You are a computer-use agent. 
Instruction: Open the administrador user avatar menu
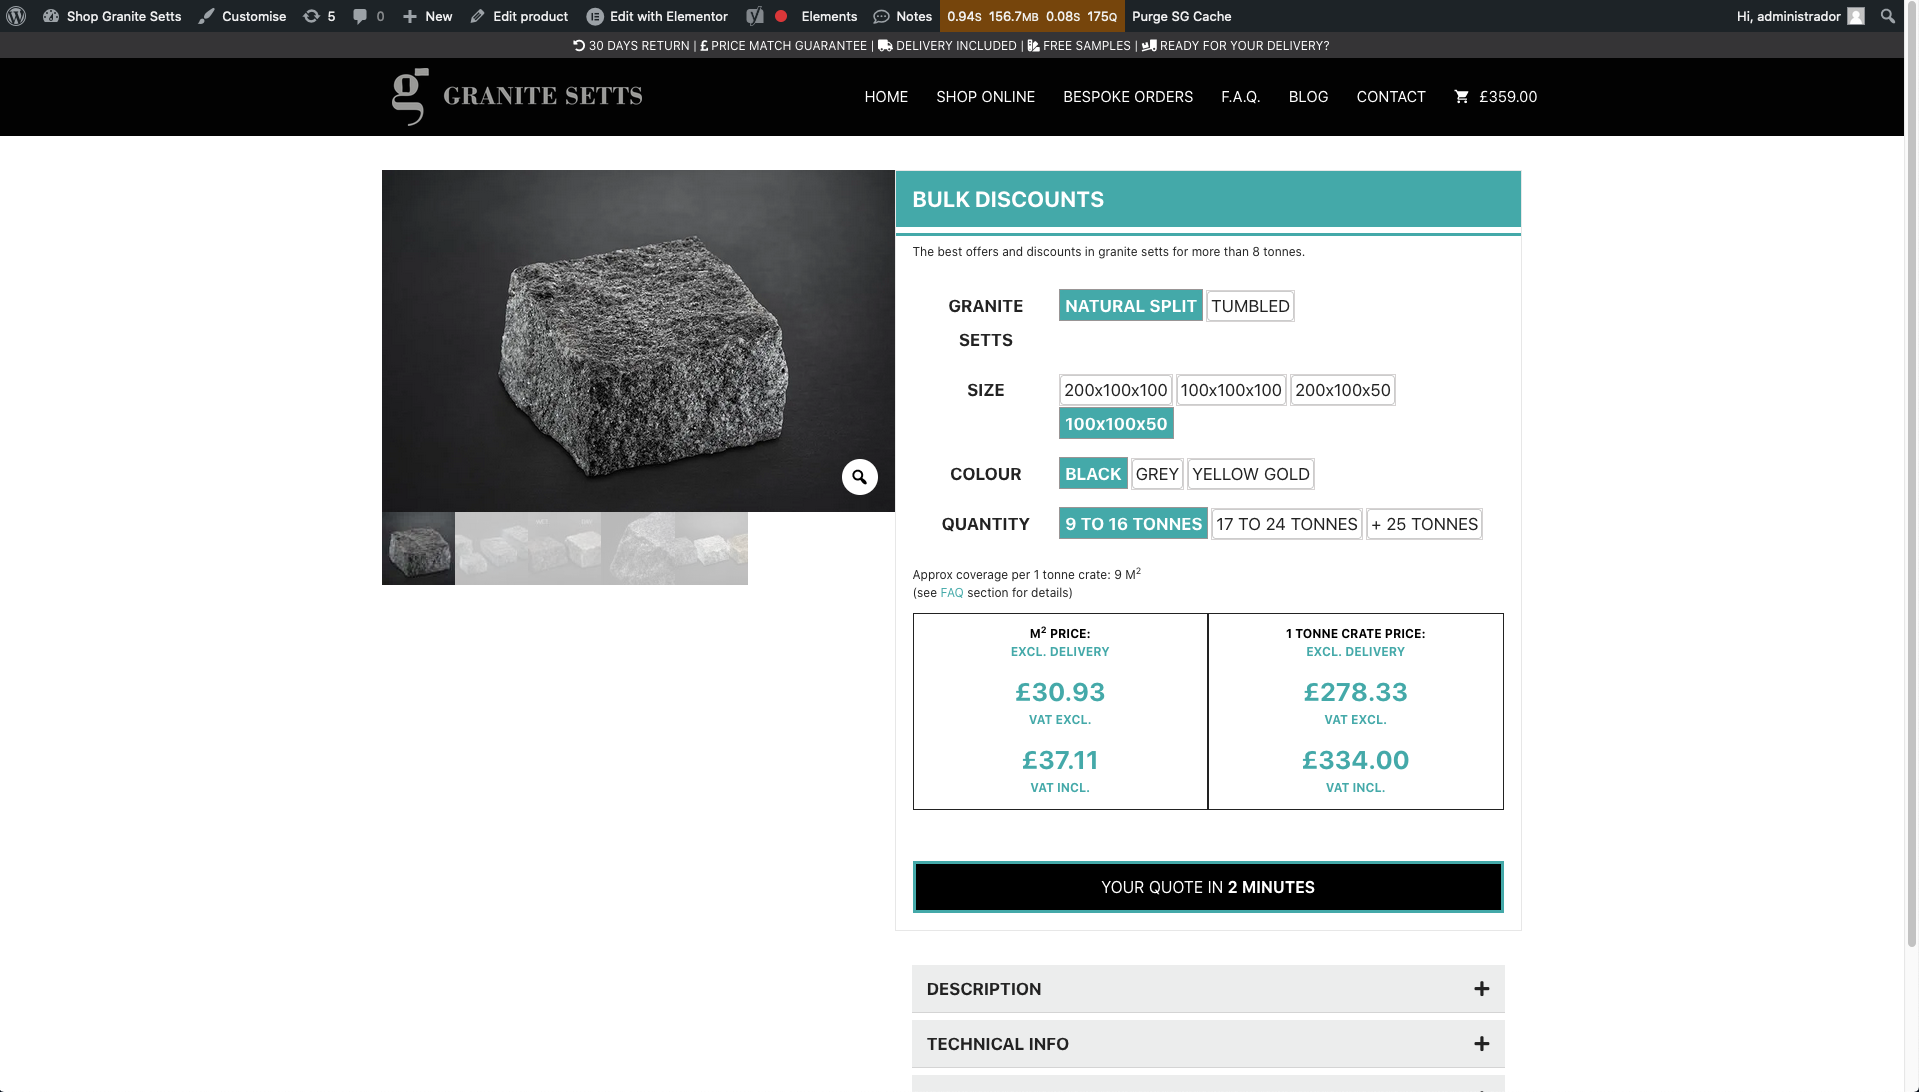(1856, 16)
